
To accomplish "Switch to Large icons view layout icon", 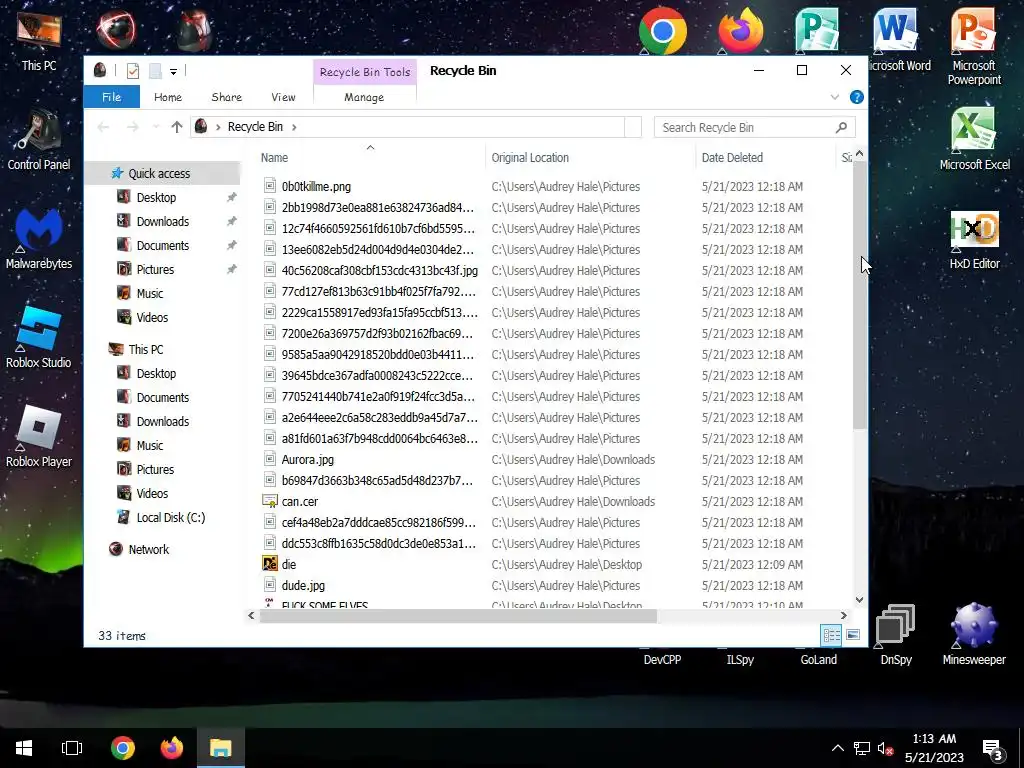I will [853, 635].
